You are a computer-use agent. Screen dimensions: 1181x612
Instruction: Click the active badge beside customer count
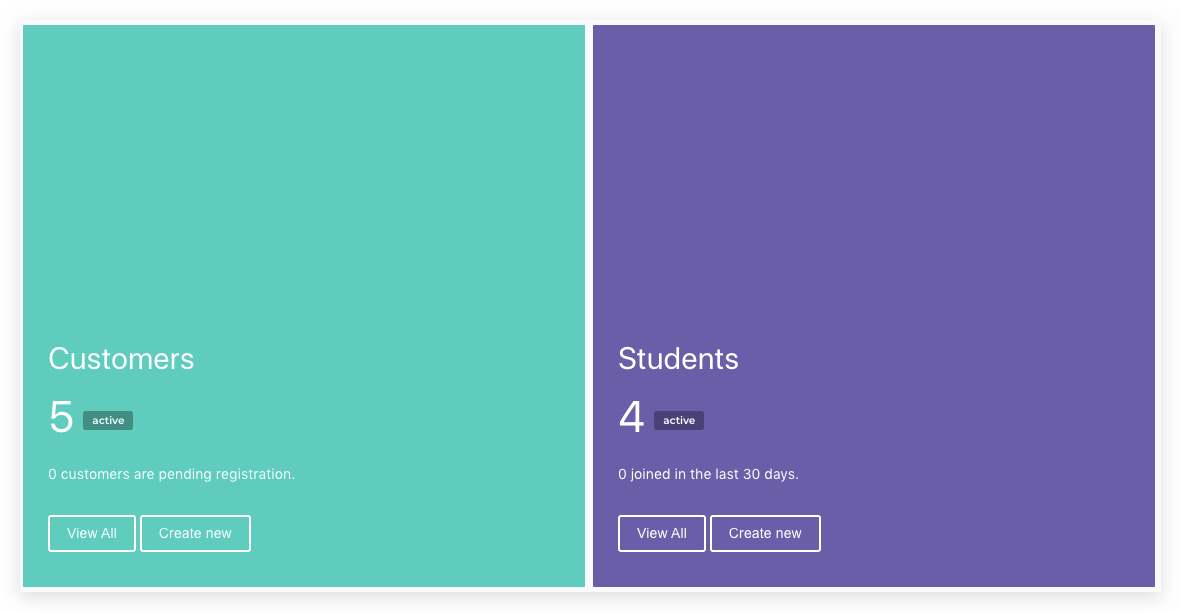(108, 420)
